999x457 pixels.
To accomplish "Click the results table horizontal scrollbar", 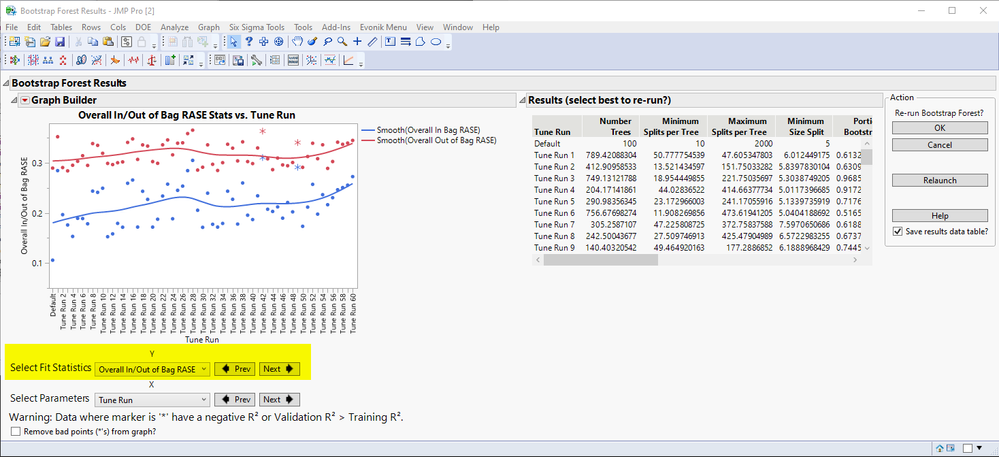I will tap(600, 260).
